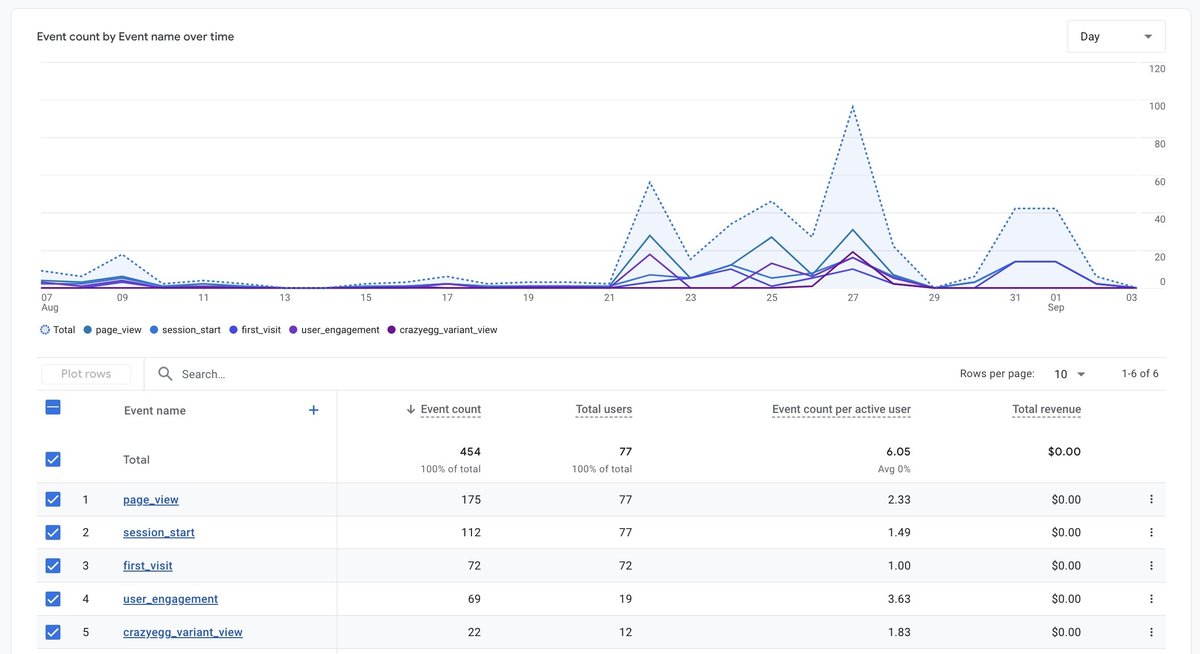This screenshot has height=654, width=1200.
Task: Open the three-dot menu for session_start row
Action: point(1151,532)
